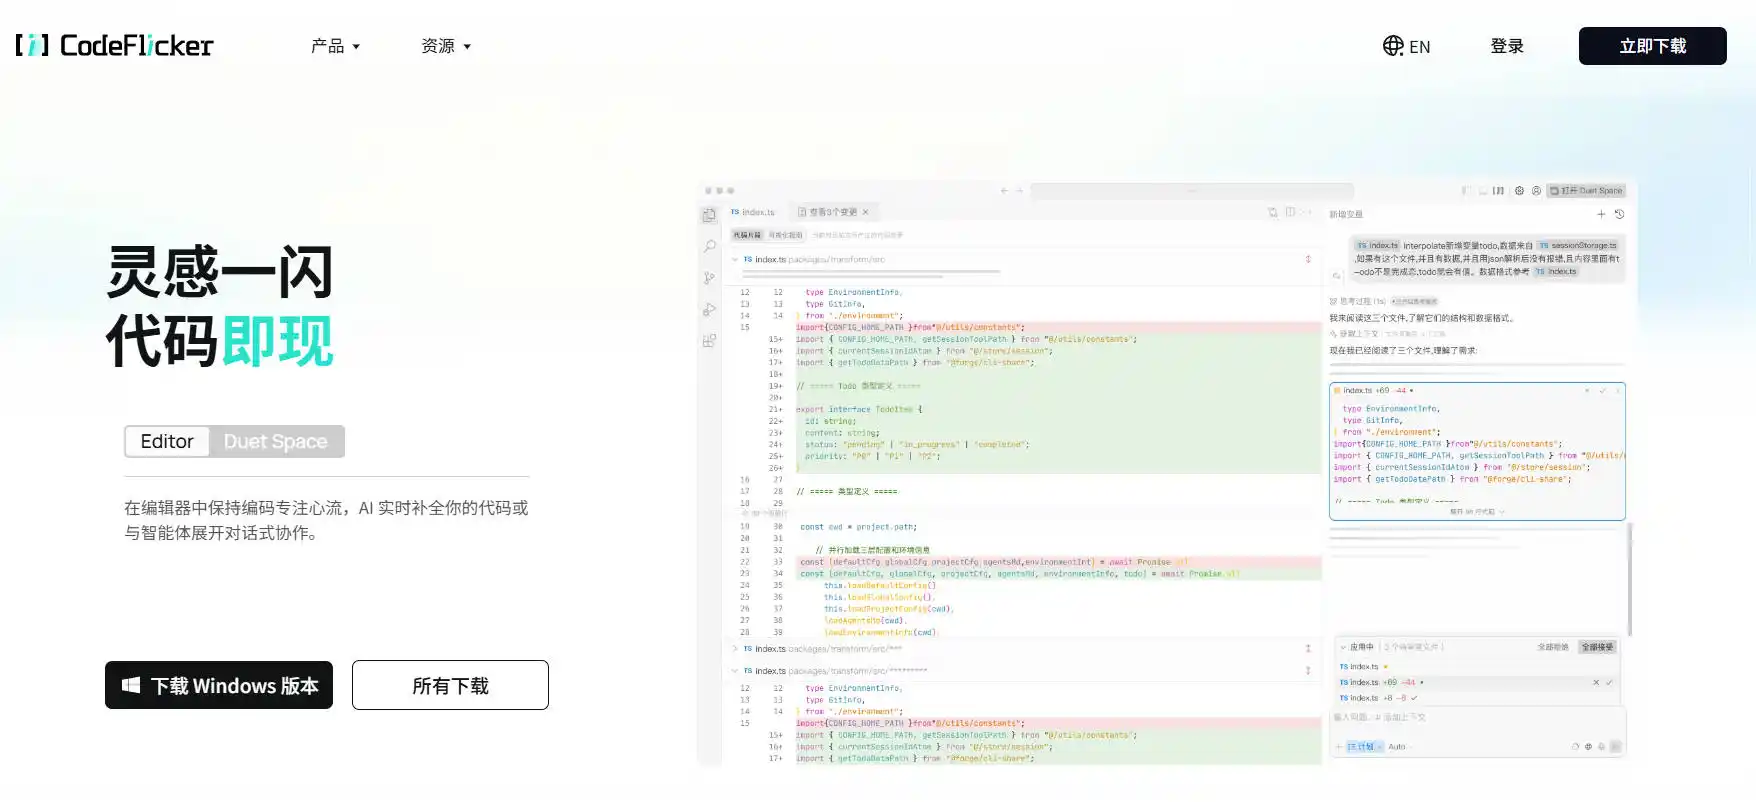Click the refresh icon in chat input
The height and width of the screenshot is (802, 1756).
click(1575, 746)
